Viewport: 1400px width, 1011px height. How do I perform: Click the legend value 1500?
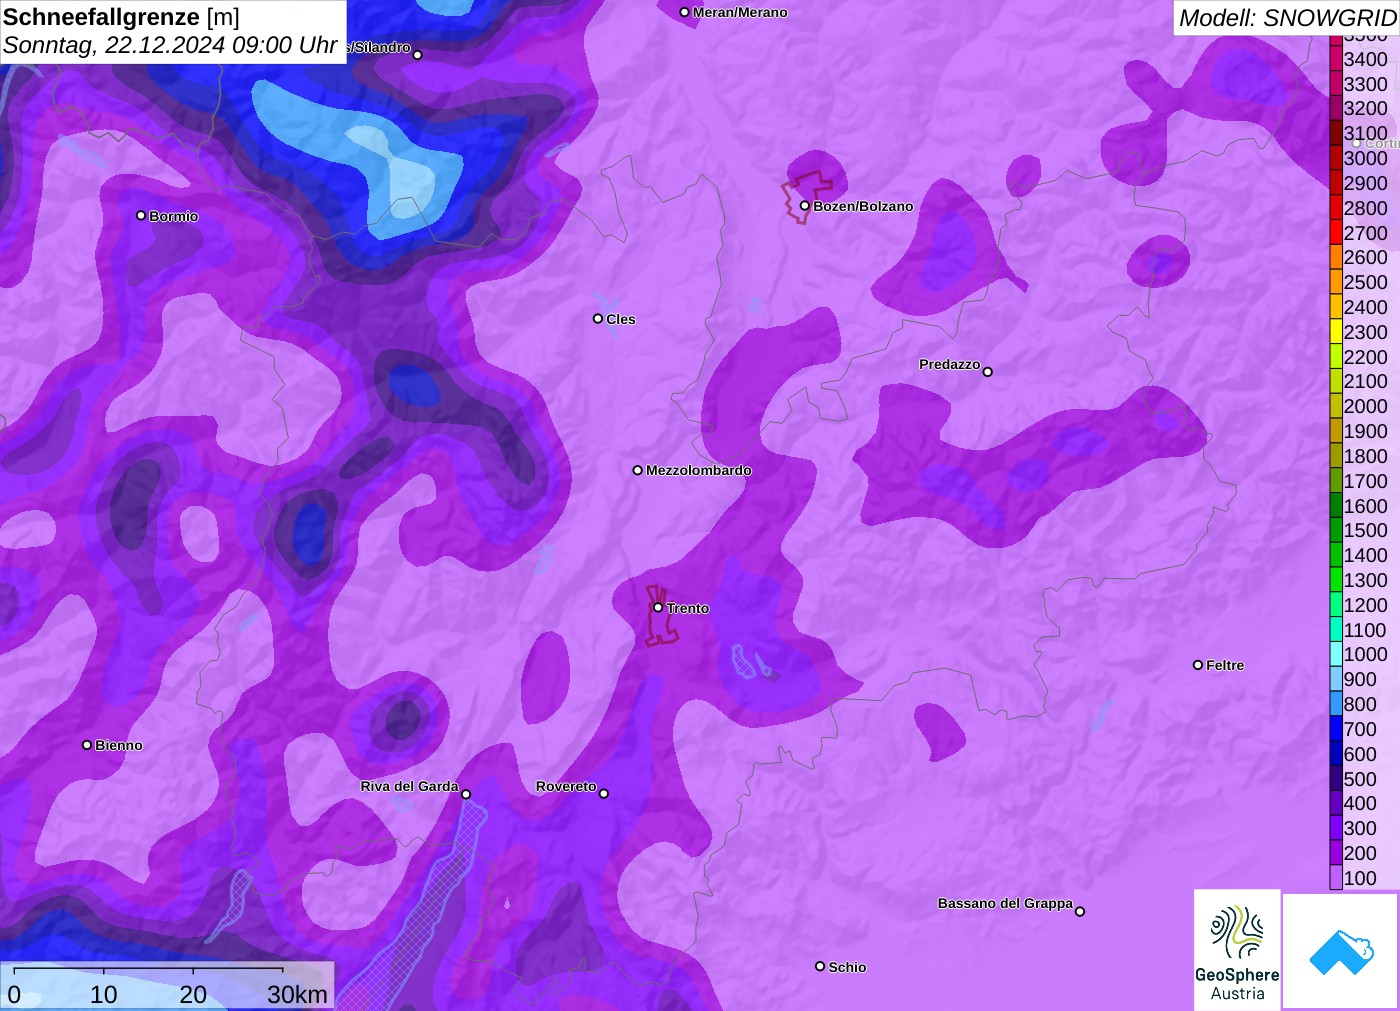[1365, 530]
